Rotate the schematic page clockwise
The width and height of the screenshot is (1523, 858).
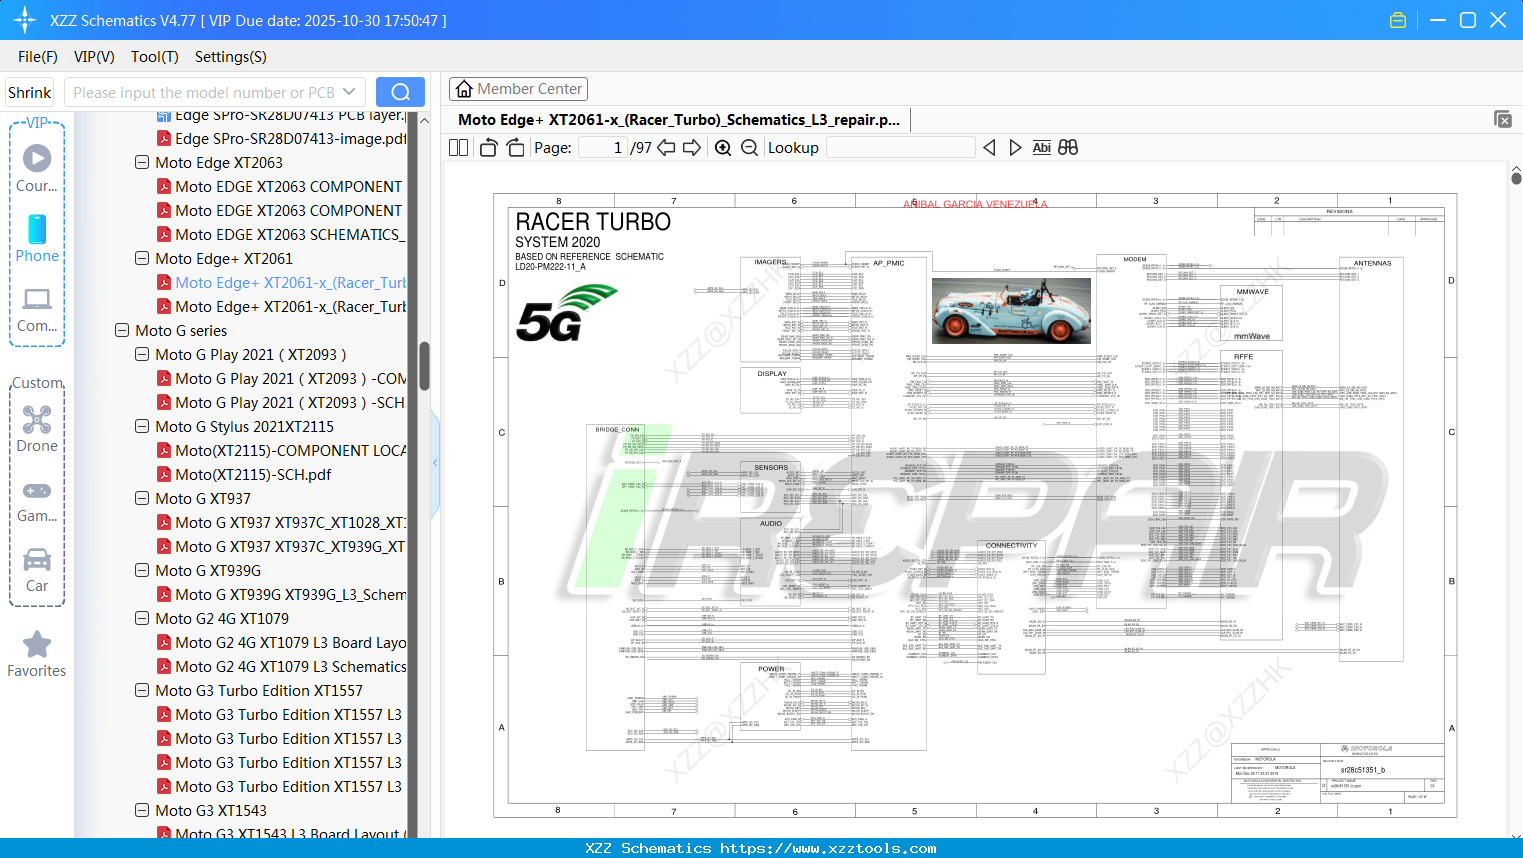(514, 146)
